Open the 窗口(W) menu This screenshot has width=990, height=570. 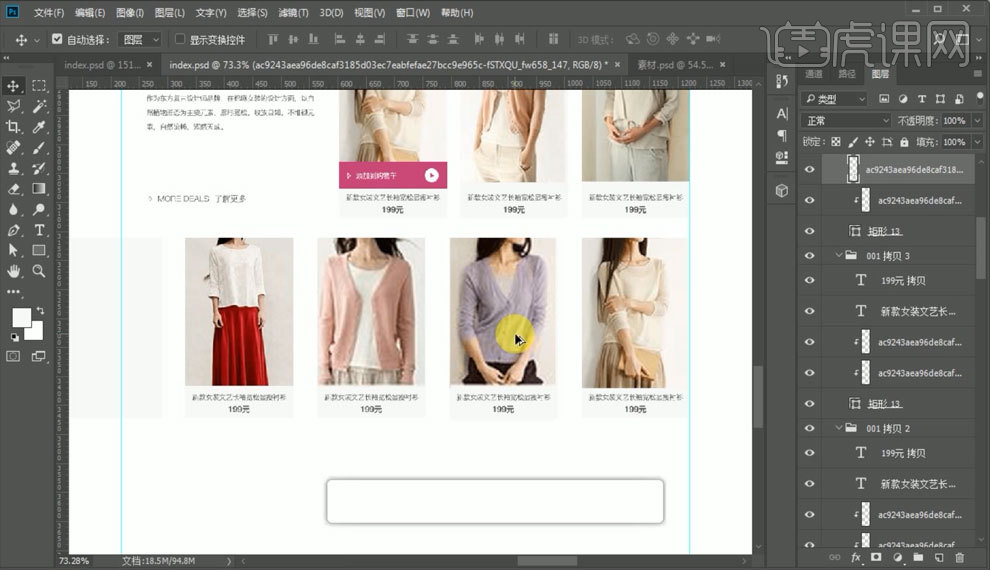[x=412, y=13]
